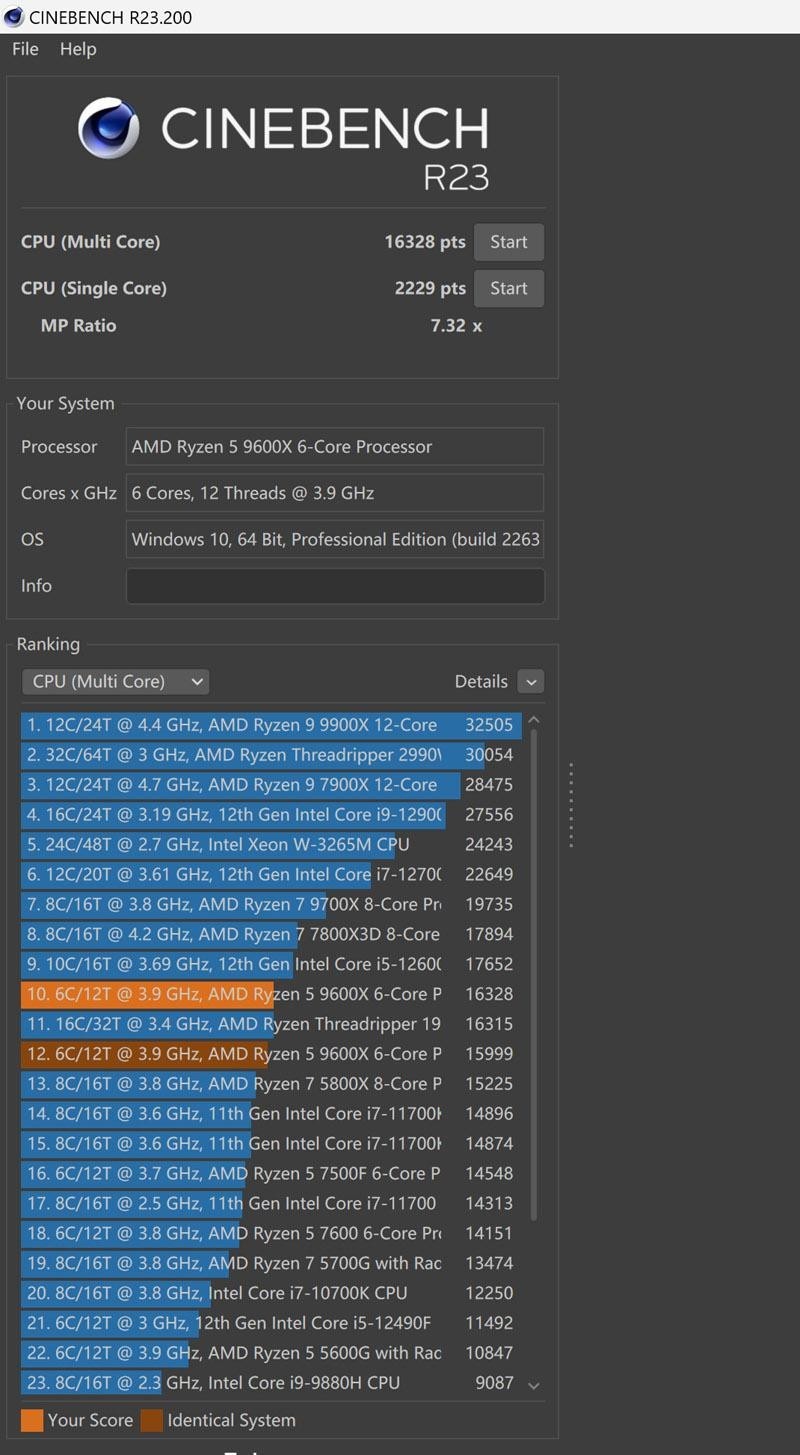Open the CPU (Multi Core) ranking dropdown
Screen dimensions: 800x1455
click(115, 681)
